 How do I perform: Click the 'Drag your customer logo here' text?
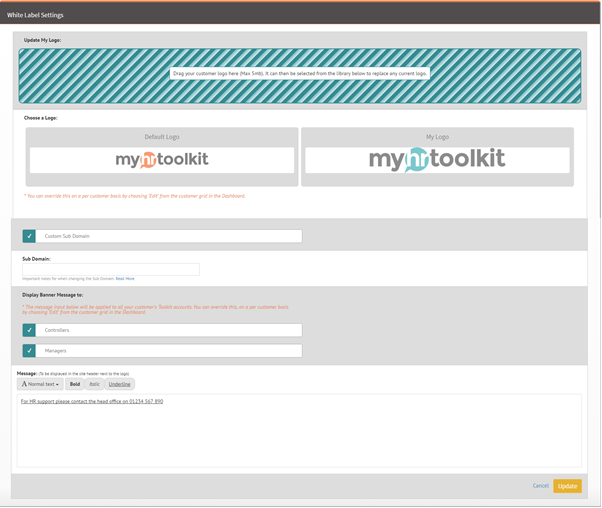pyautogui.click(x=300, y=73)
